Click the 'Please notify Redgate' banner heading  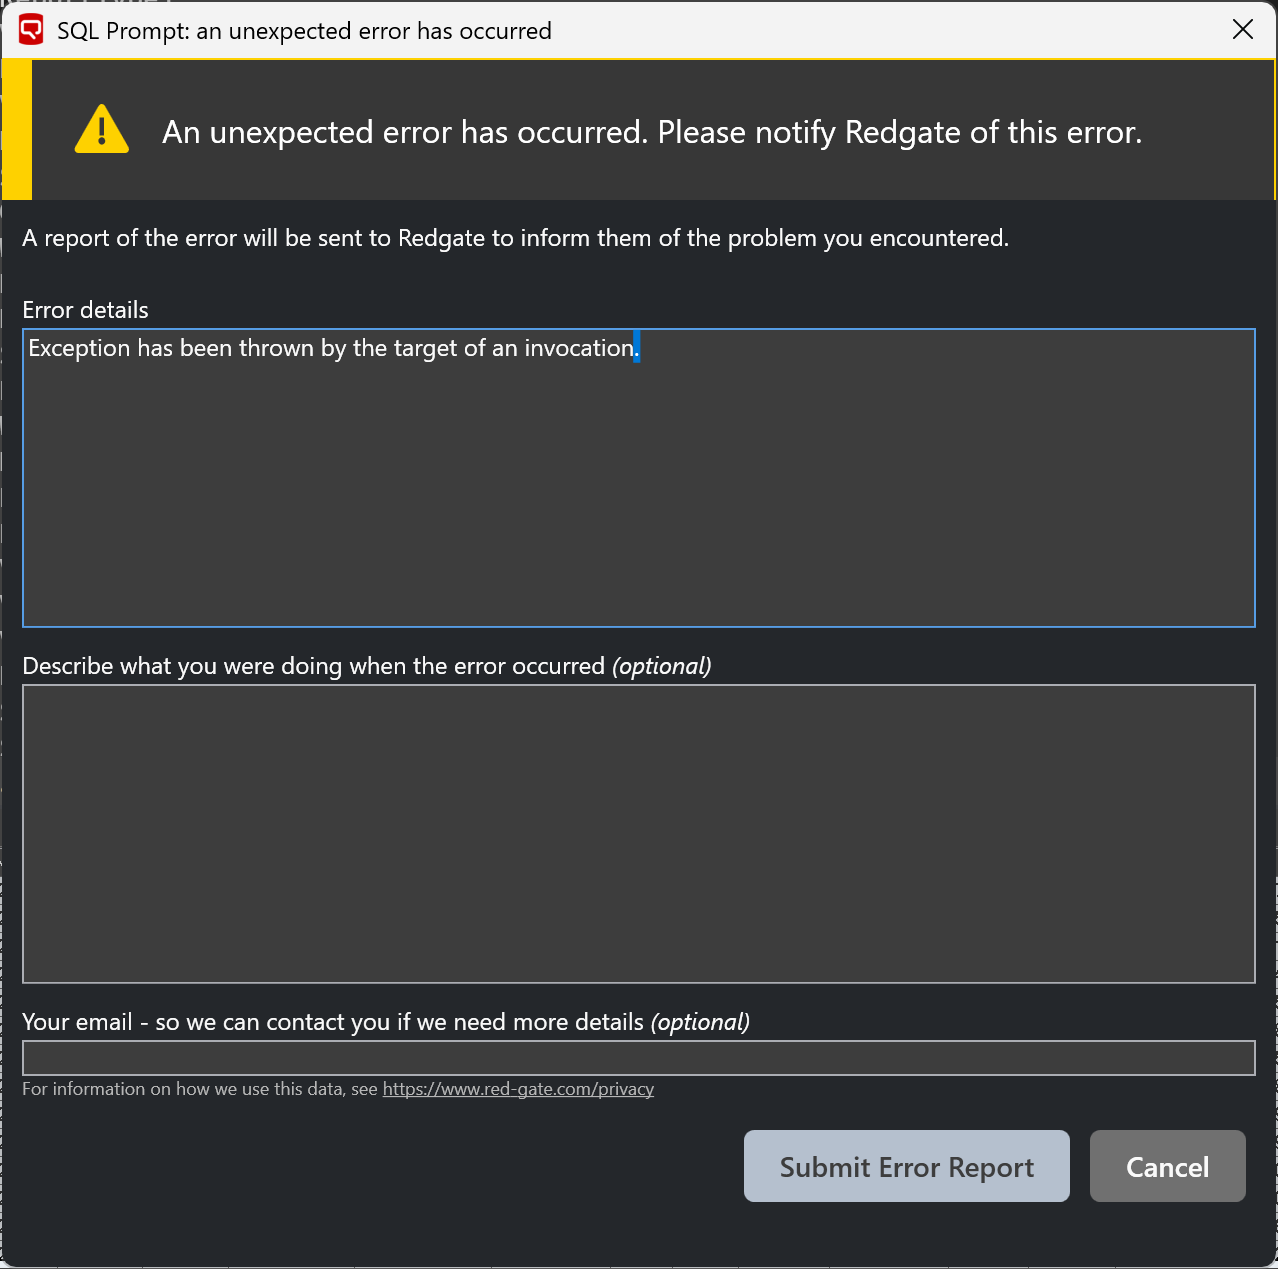(x=652, y=132)
